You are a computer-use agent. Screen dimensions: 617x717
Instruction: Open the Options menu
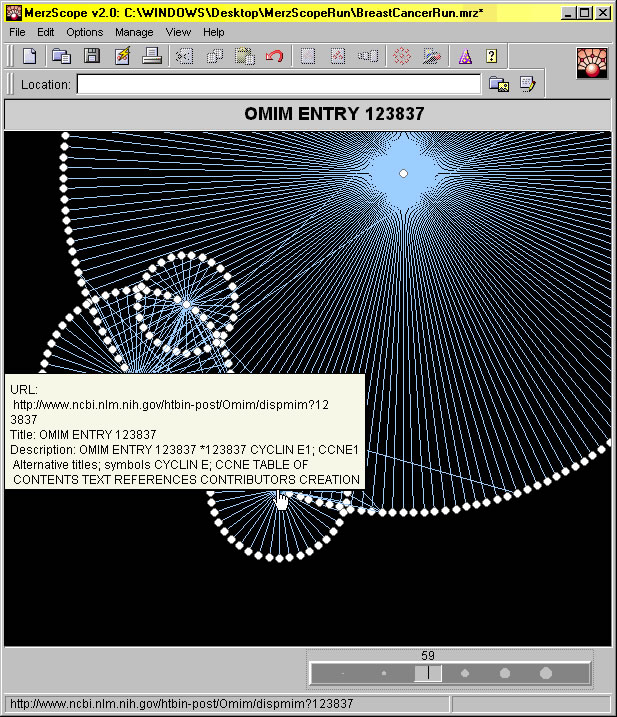(x=85, y=32)
